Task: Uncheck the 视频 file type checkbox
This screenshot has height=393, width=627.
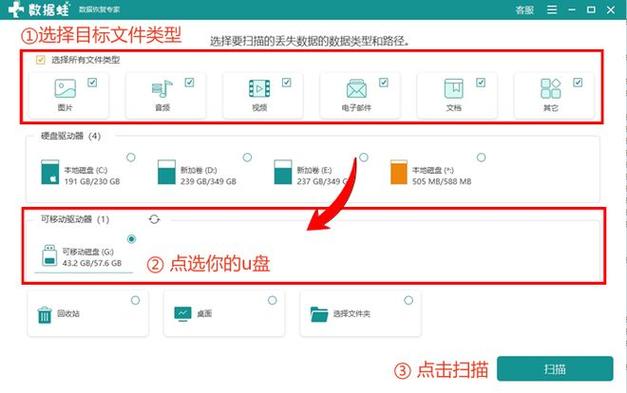Action: pos(287,82)
